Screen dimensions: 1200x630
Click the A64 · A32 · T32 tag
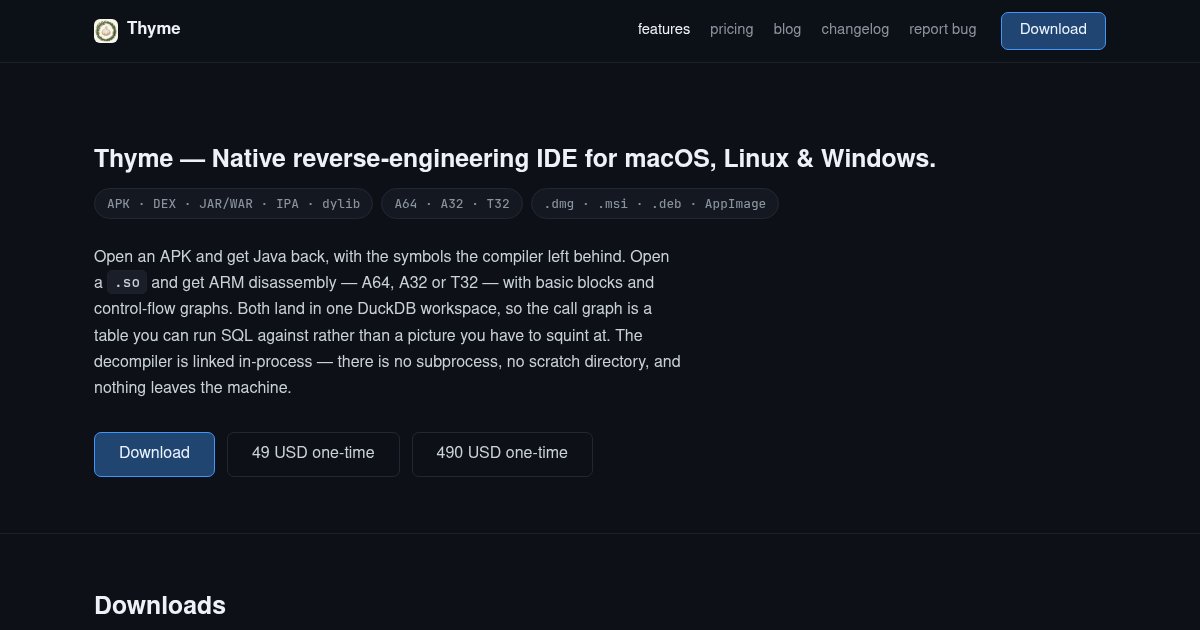(452, 204)
